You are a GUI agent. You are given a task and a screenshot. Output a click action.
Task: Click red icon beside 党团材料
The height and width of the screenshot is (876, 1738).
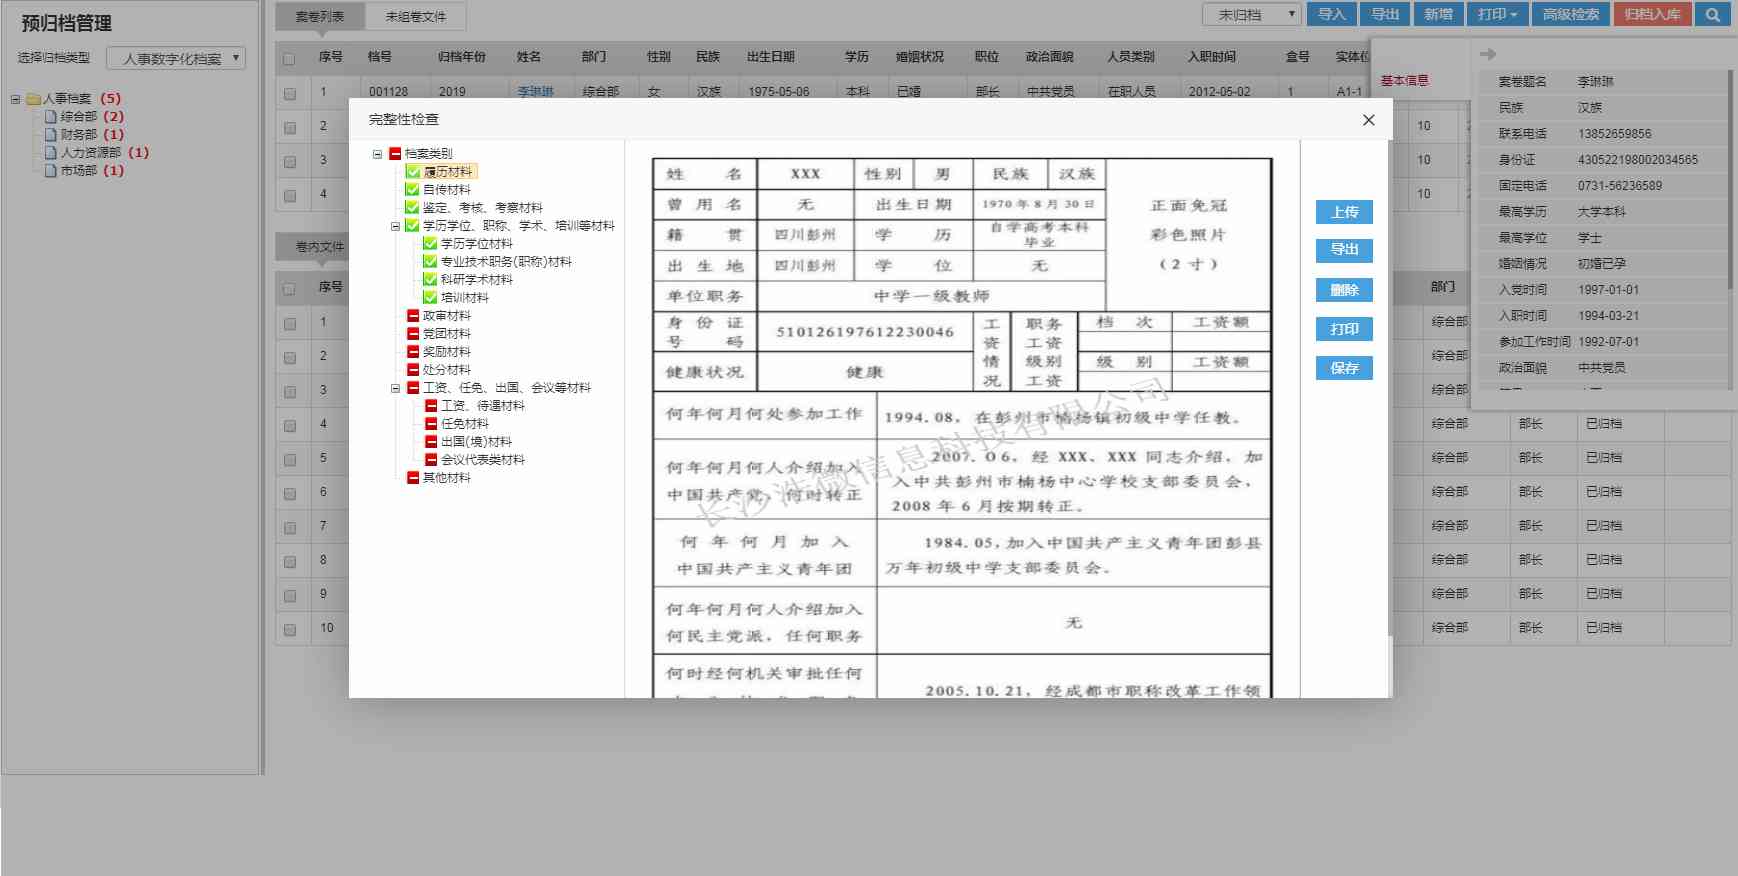pos(412,334)
